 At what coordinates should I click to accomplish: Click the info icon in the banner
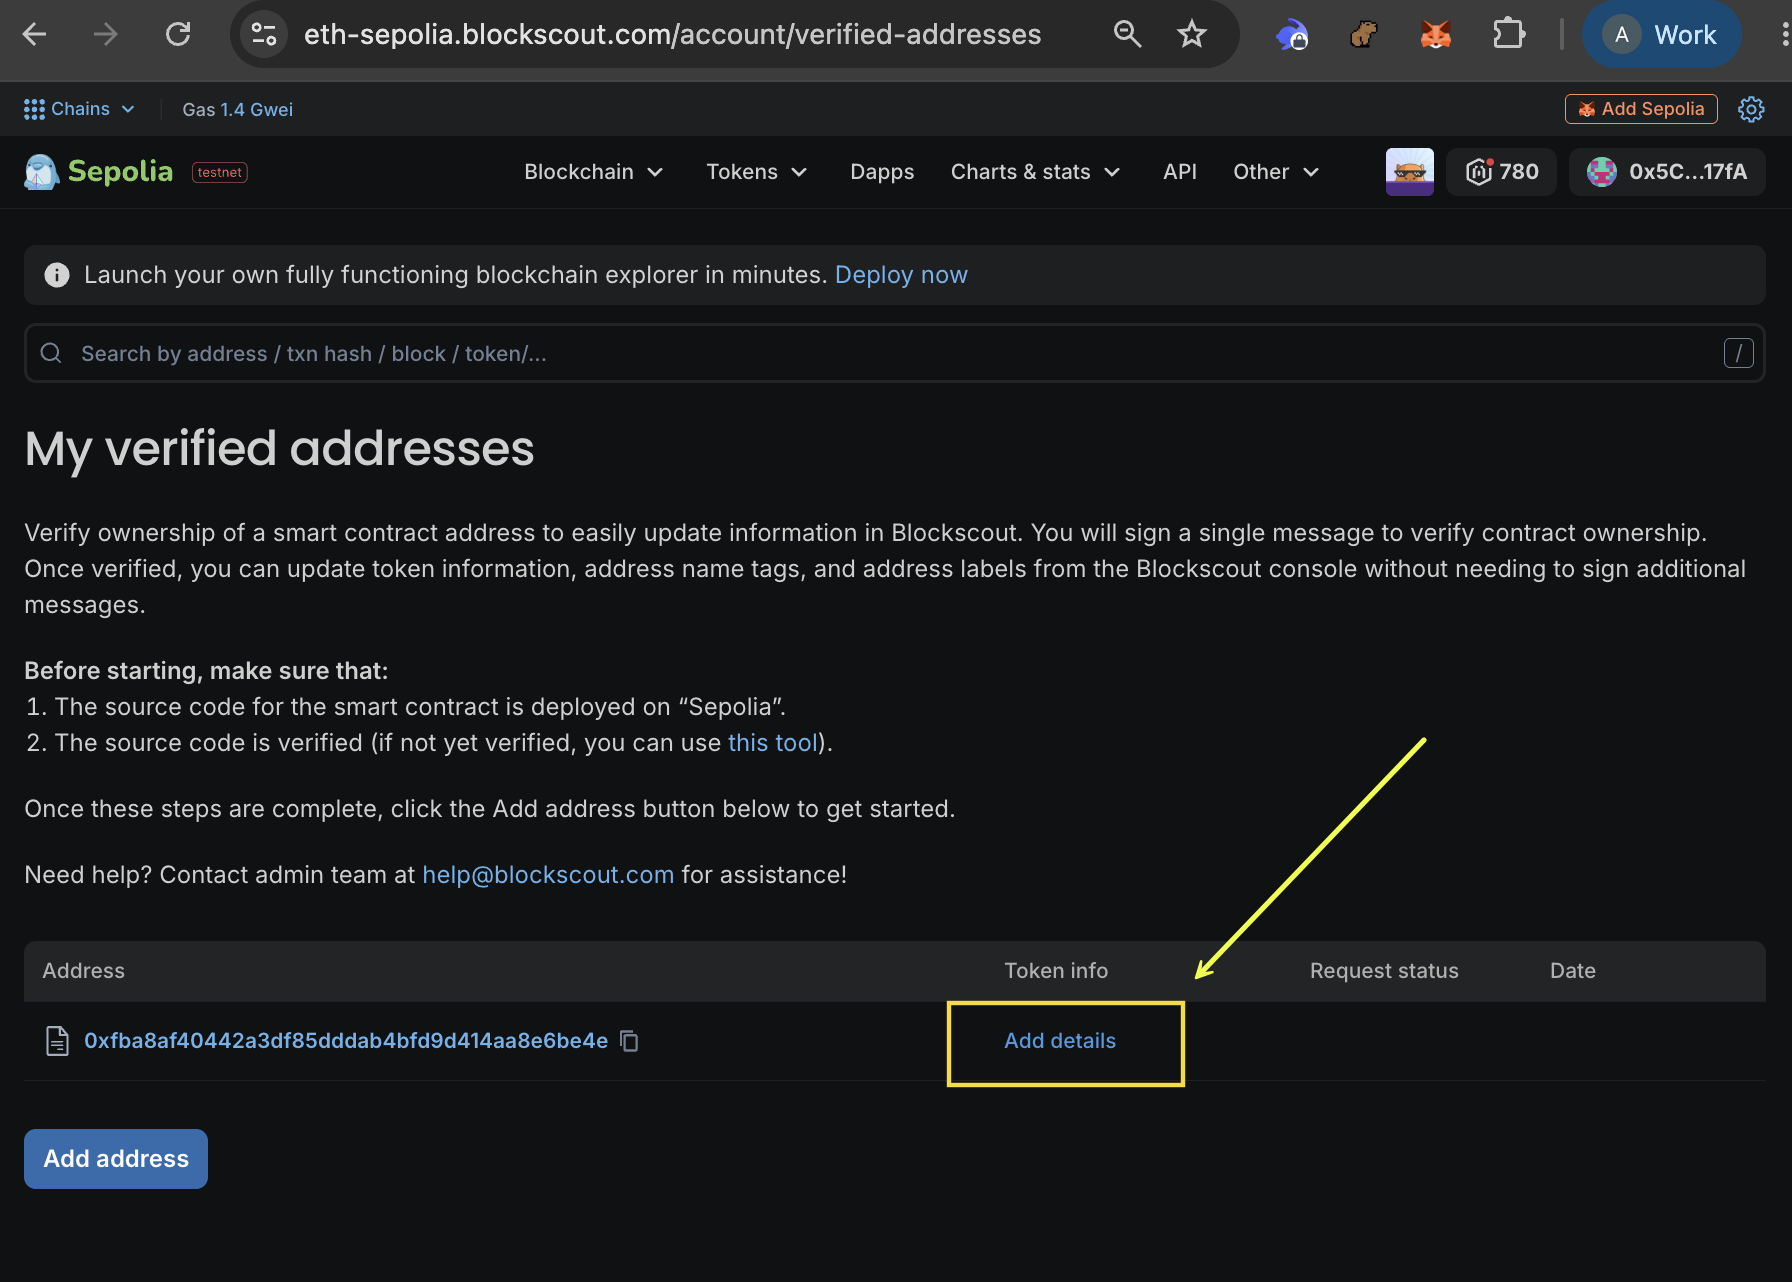pos(57,275)
